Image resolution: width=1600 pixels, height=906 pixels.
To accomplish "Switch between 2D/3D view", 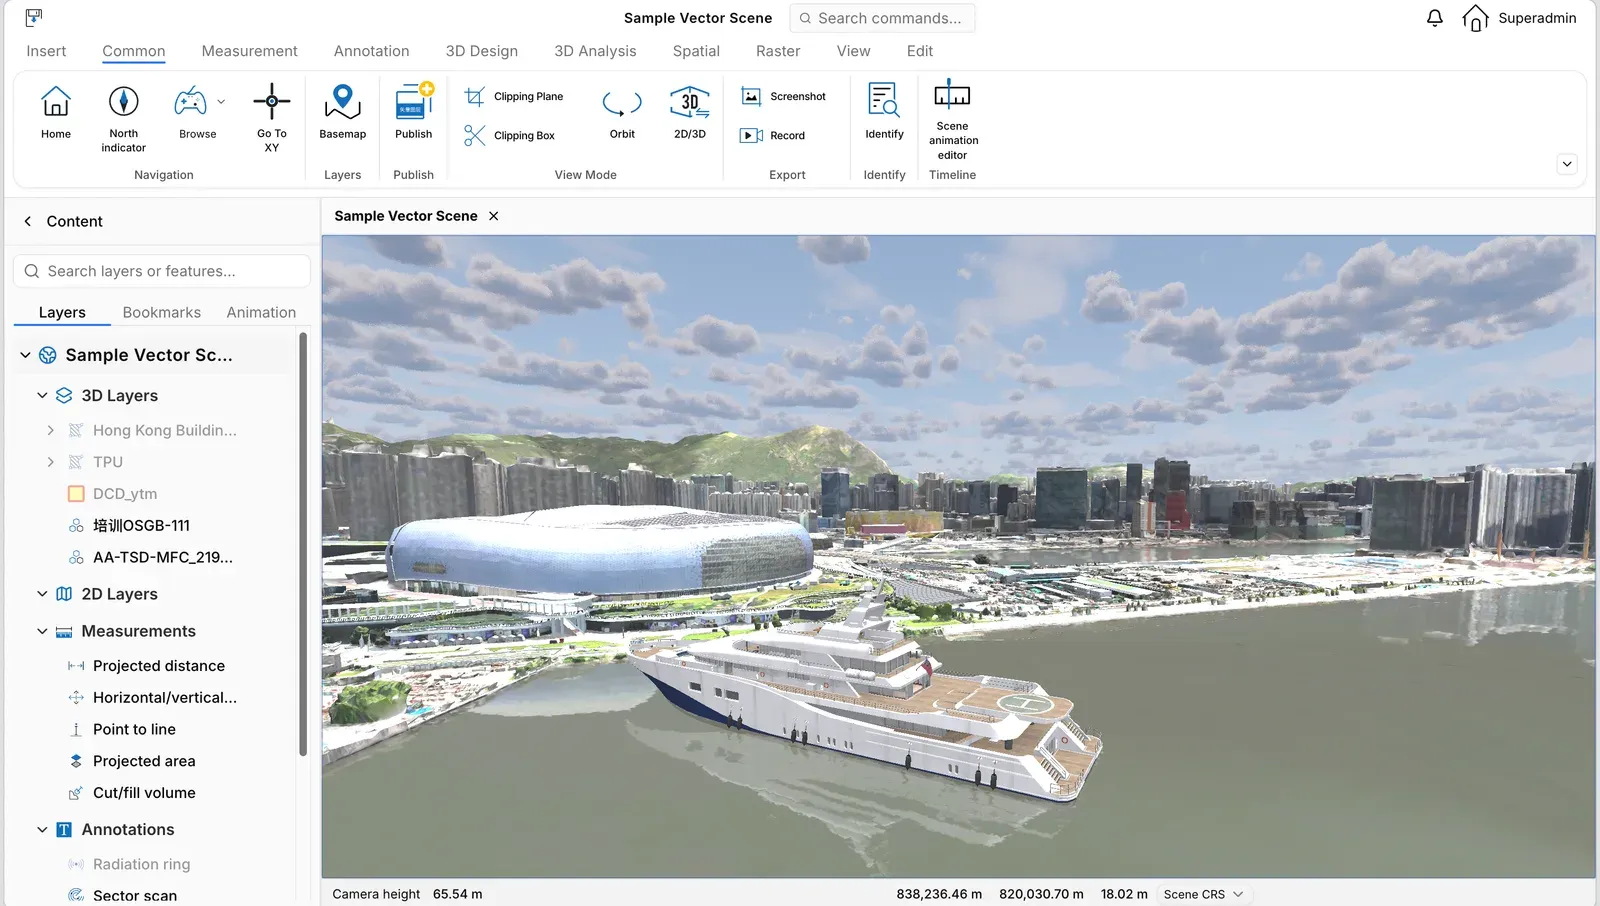I will (x=690, y=102).
